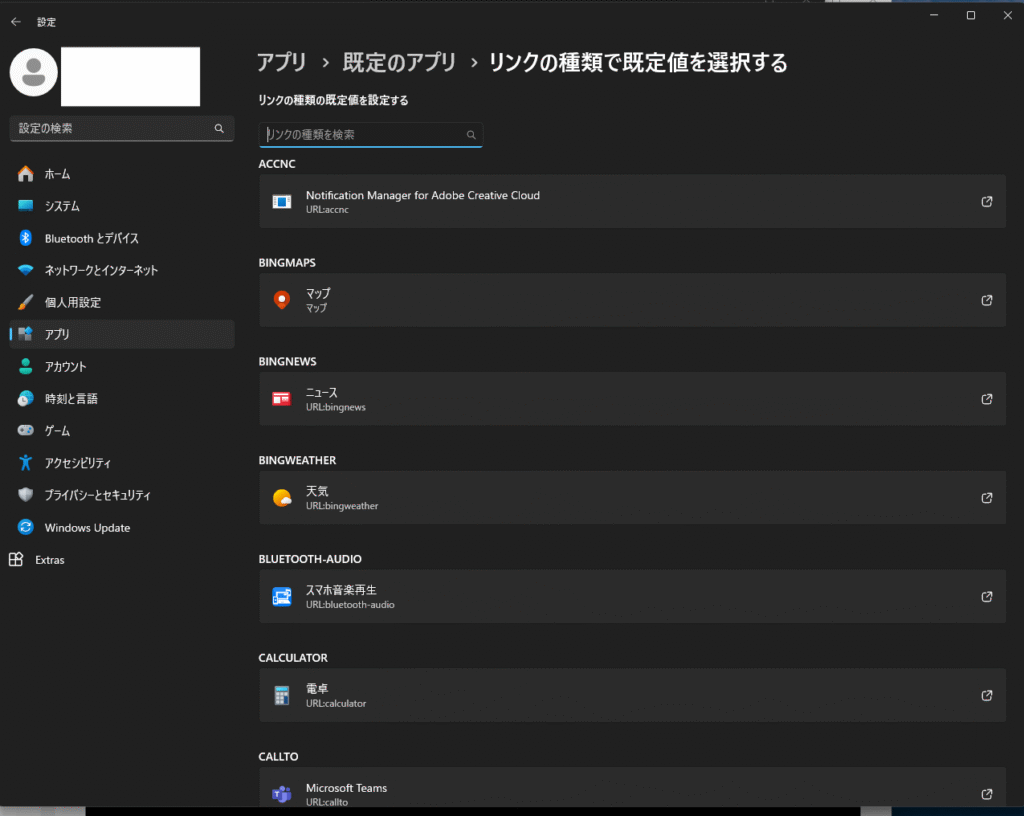Click the 天気 weather app icon
This screenshot has height=816, width=1024.
(281, 498)
